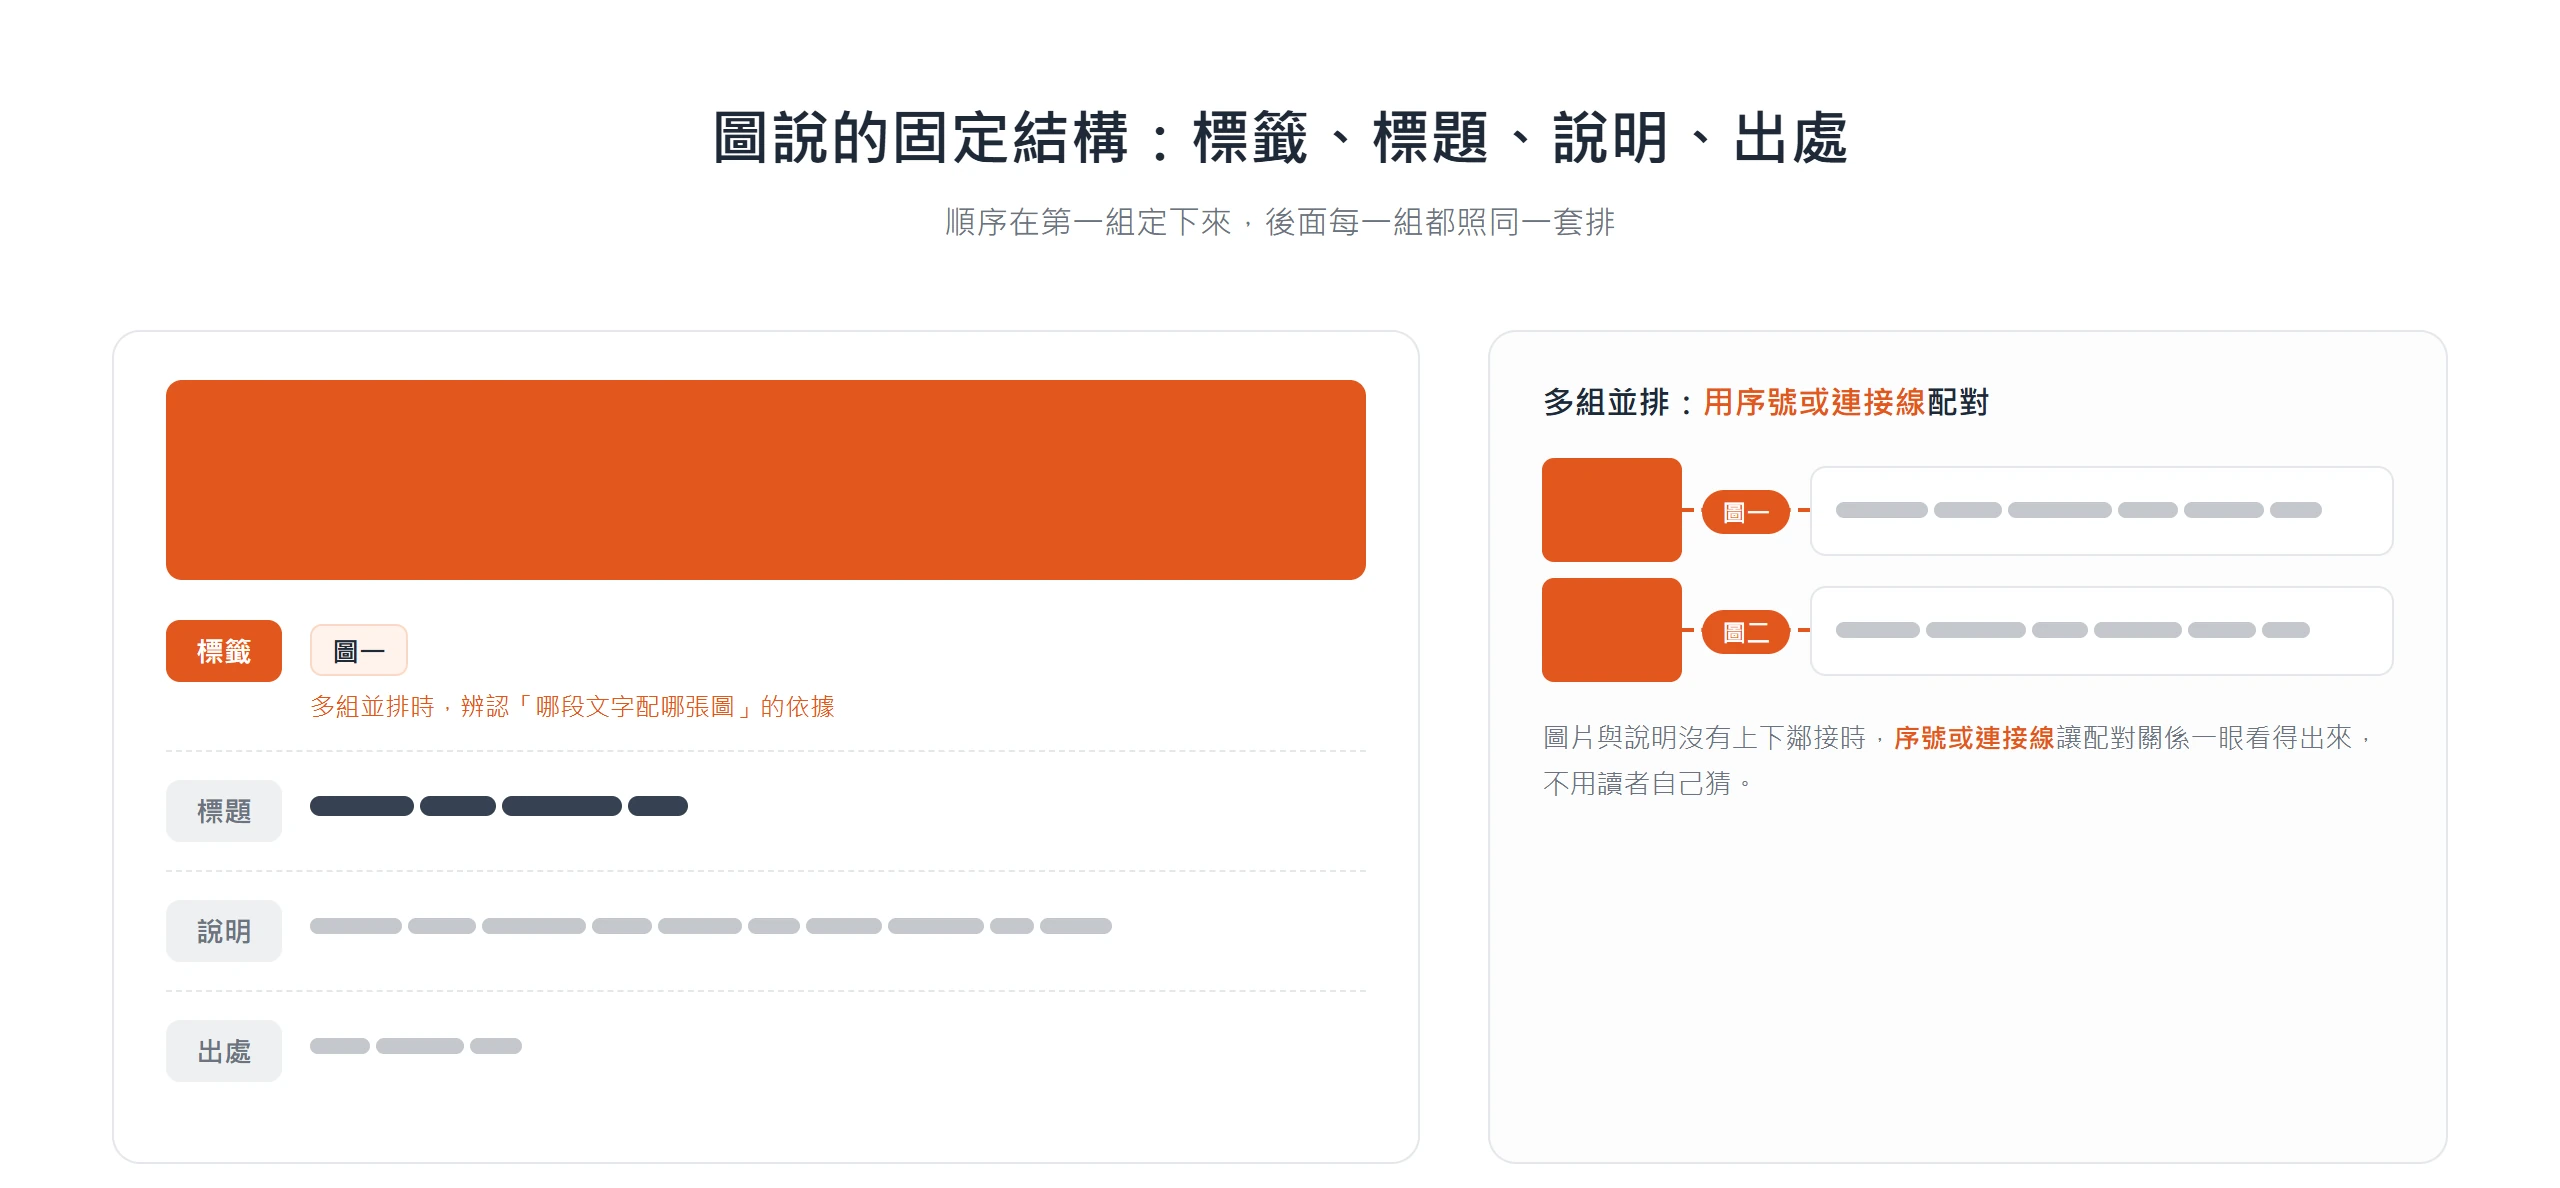Click the 圖一 connector pill
Viewport: 2560px width, 1188px height.
coord(1746,512)
